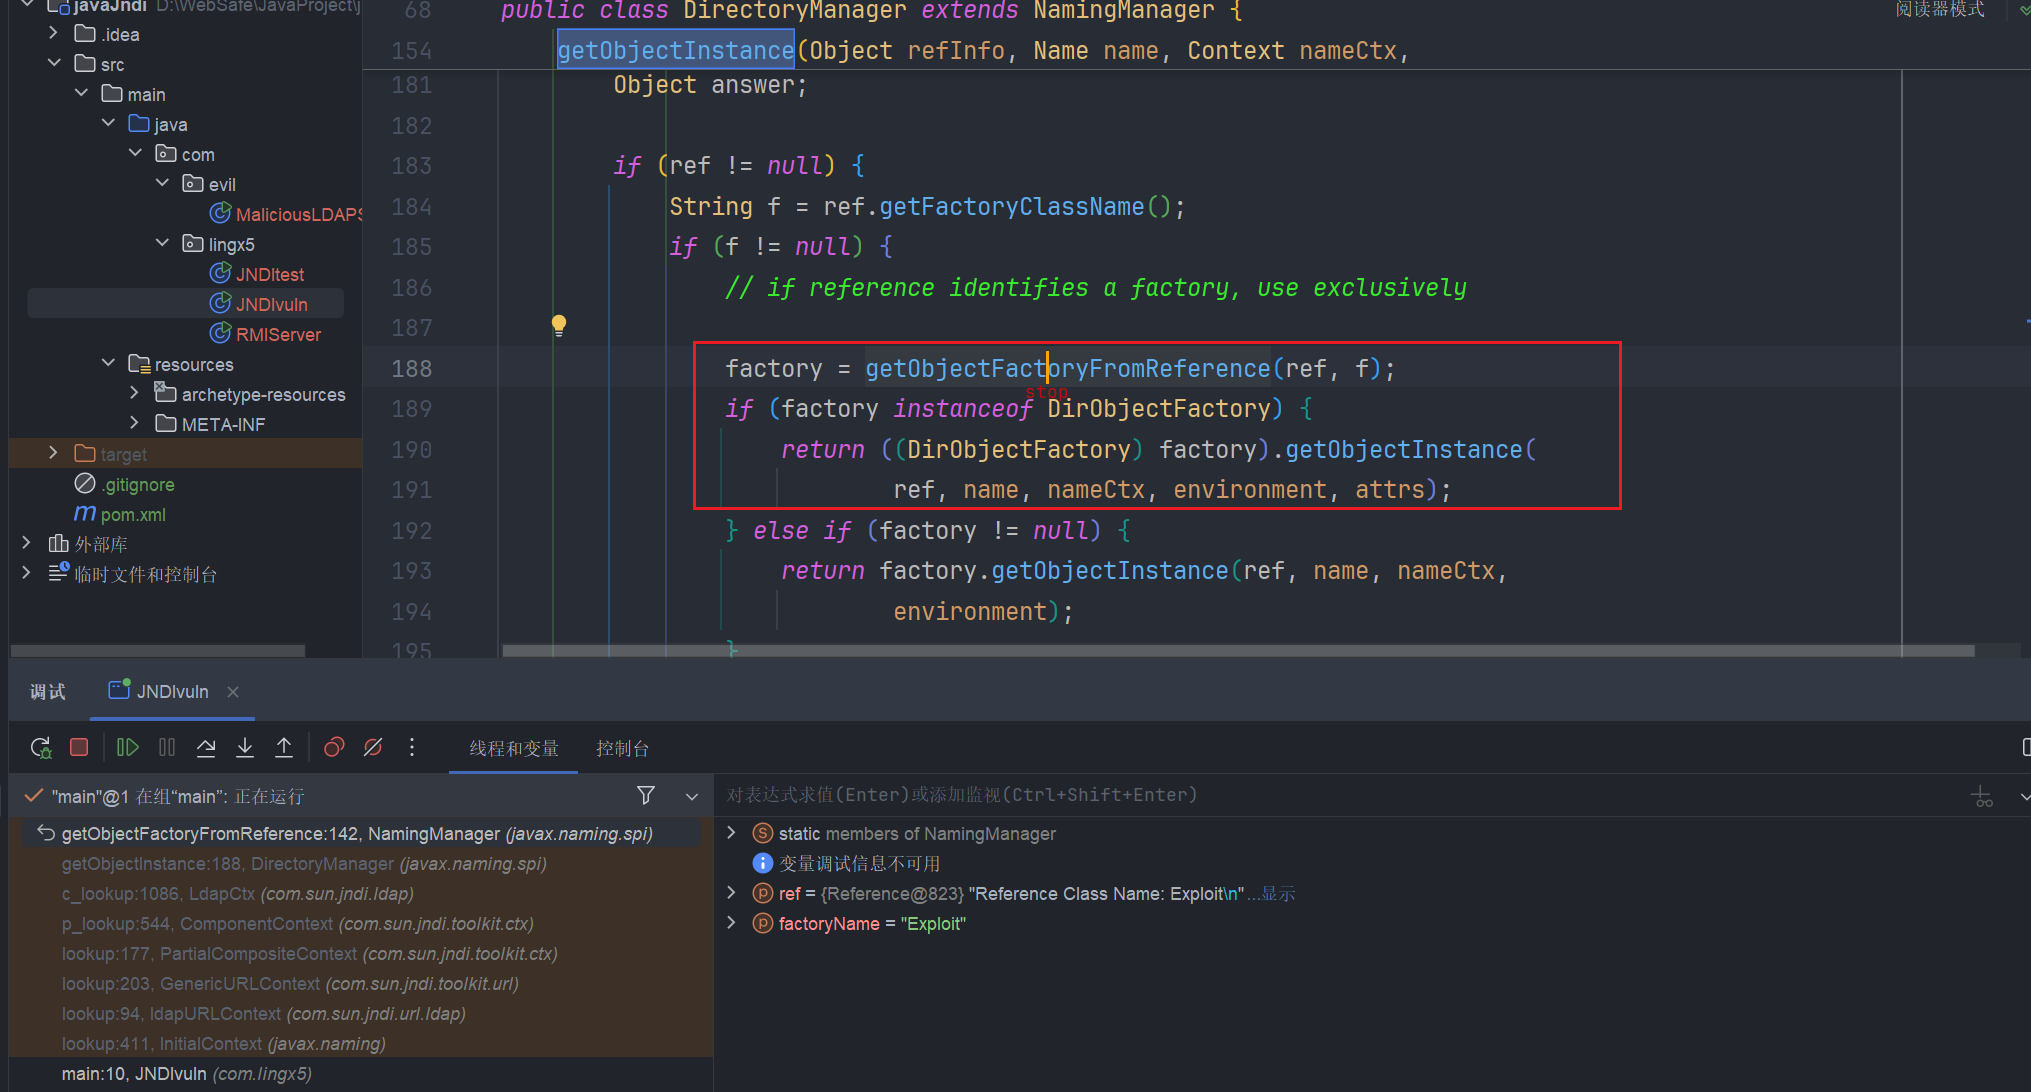This screenshot has width=2031, height=1092.
Task: Step out of current method
Action: tap(284, 747)
